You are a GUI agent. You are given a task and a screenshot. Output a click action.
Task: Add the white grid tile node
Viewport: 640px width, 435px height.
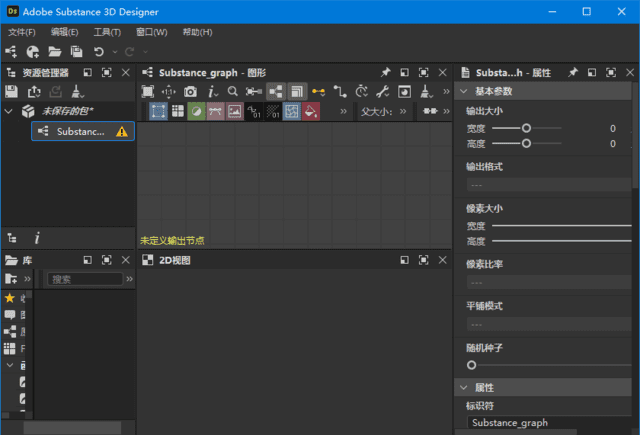(178, 111)
